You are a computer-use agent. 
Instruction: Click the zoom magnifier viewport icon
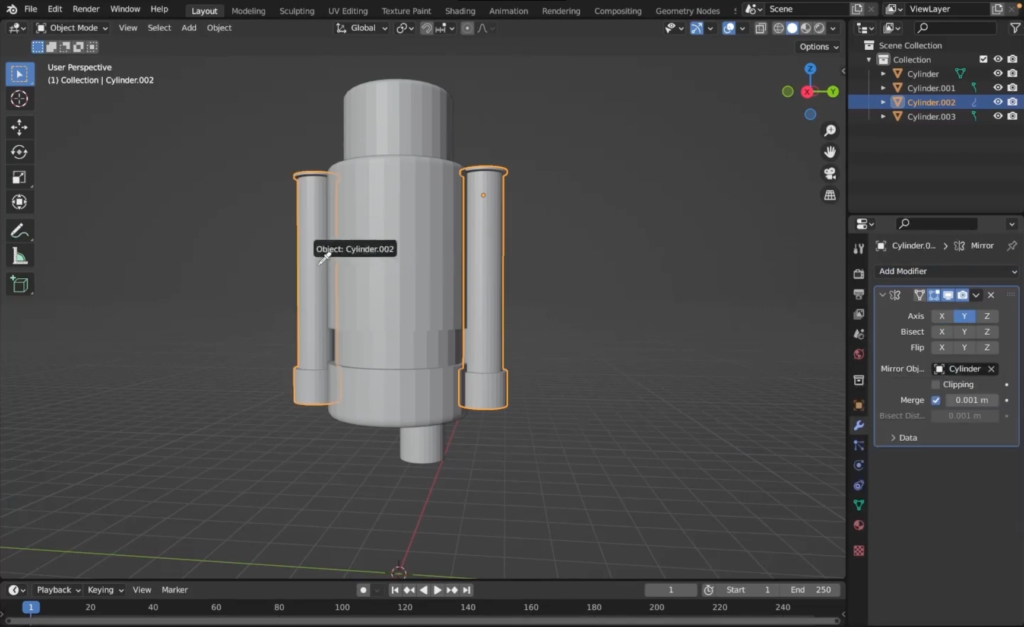(830, 131)
